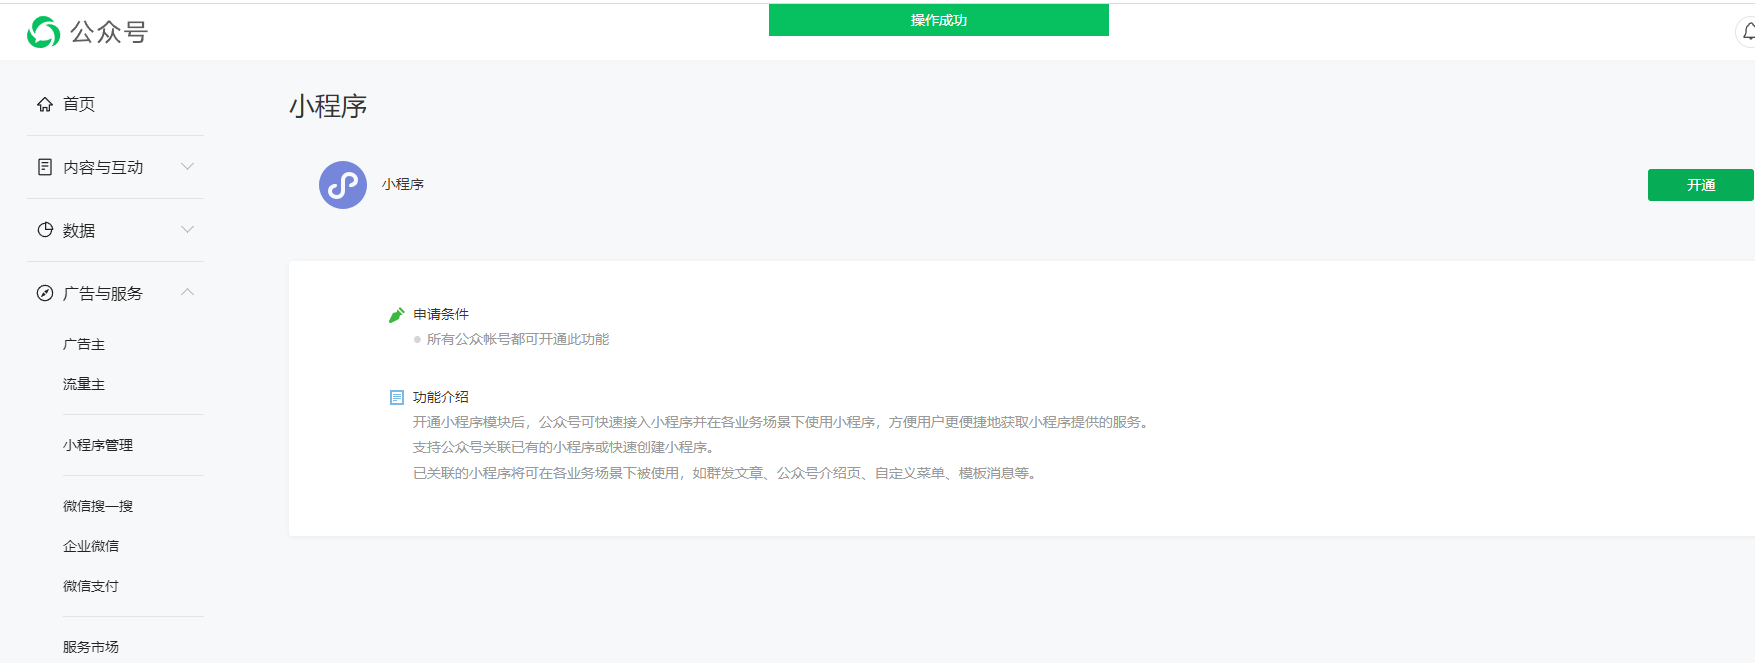Click the 申请条件 heading text
The image size is (1755, 663).
[441, 314]
